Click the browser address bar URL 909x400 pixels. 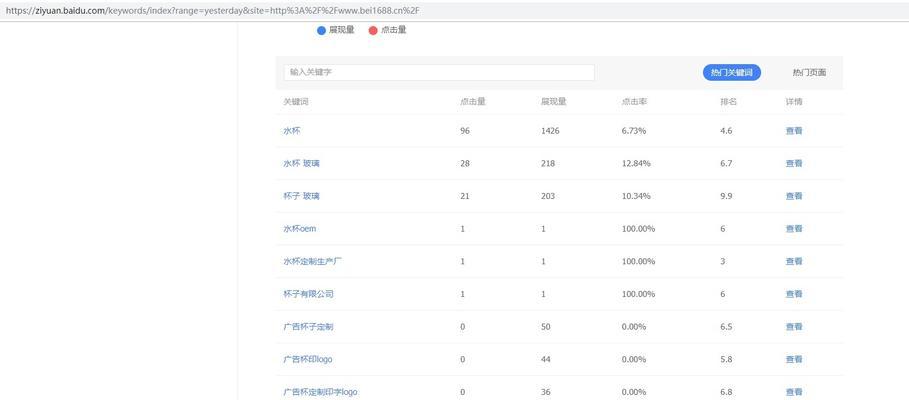coord(213,10)
